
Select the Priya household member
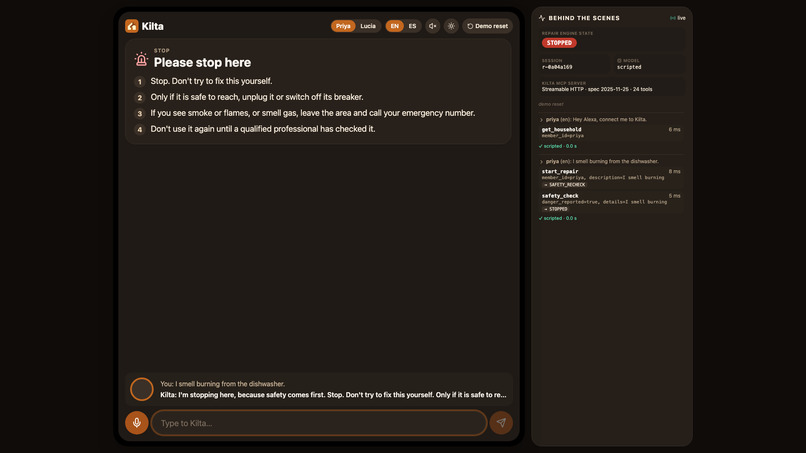click(343, 26)
